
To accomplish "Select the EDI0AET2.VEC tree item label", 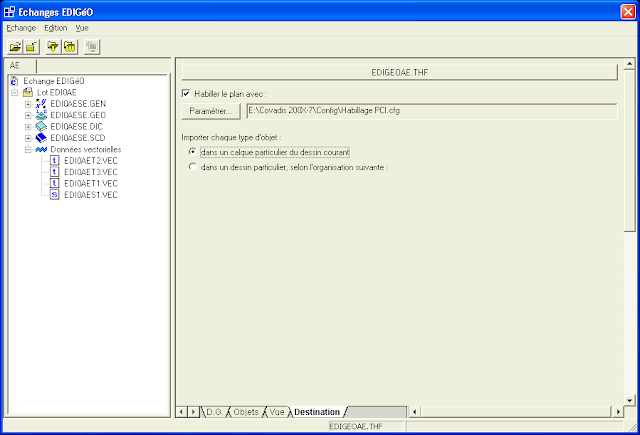I will pos(91,161).
